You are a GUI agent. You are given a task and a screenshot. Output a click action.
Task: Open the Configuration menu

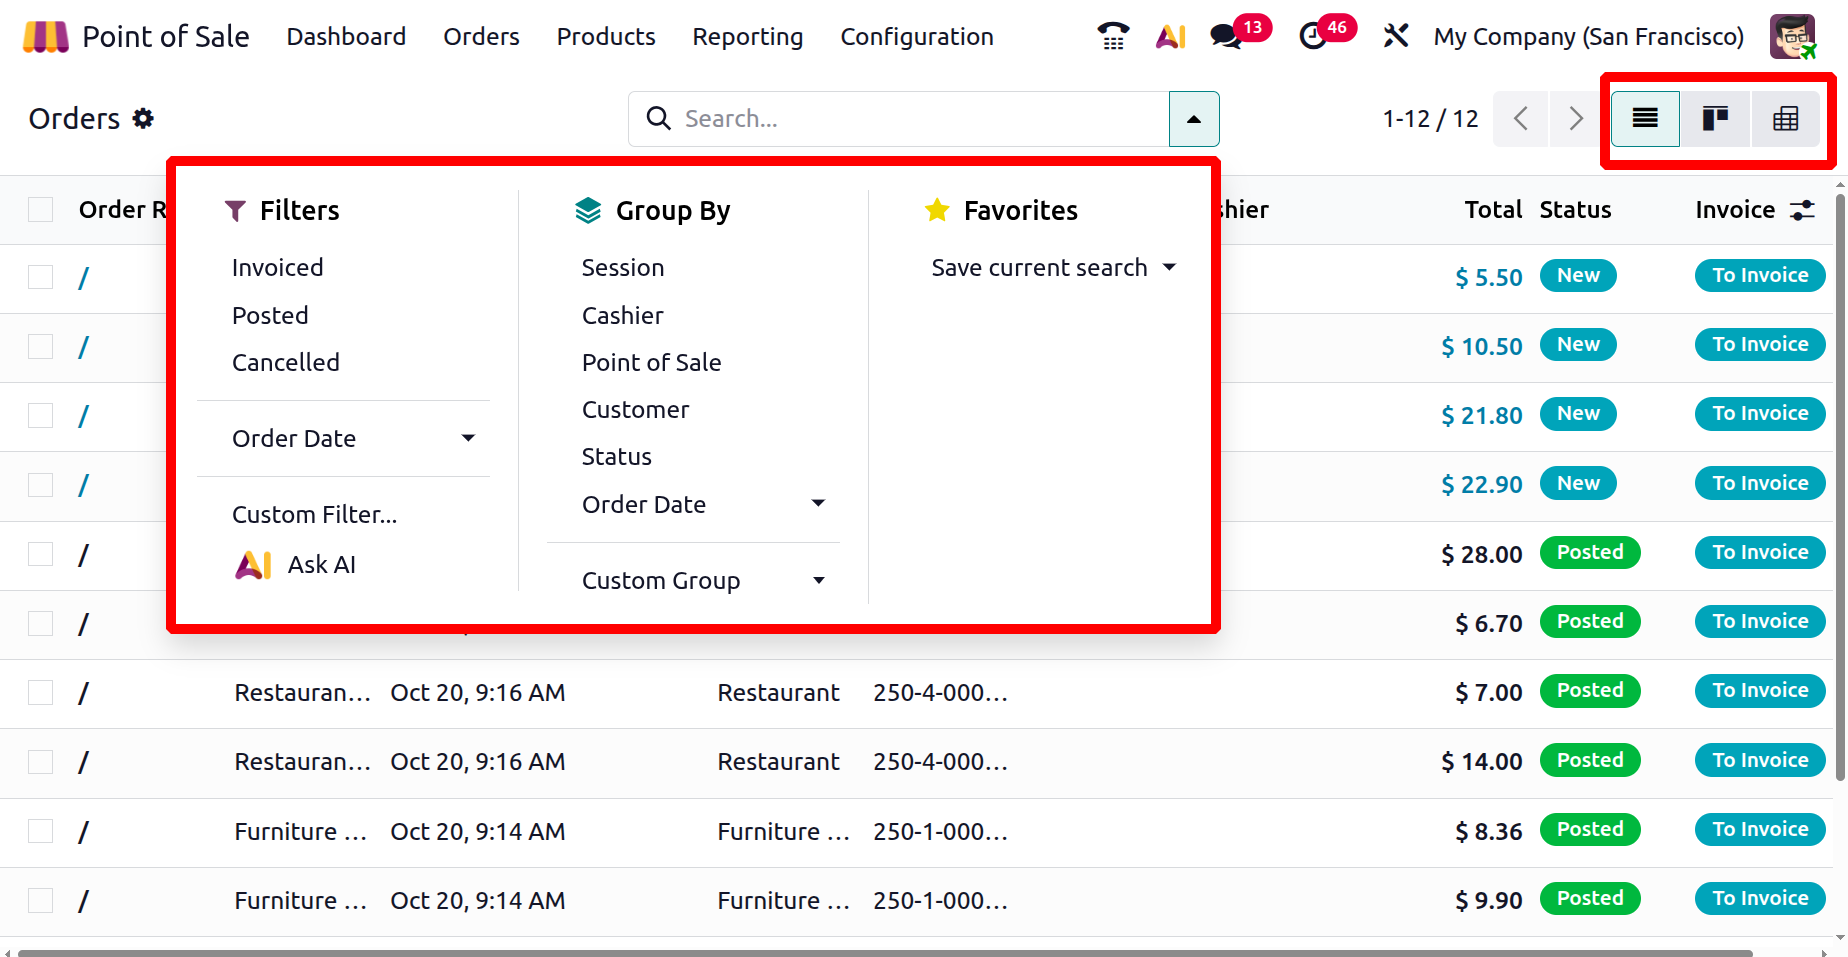[916, 37]
